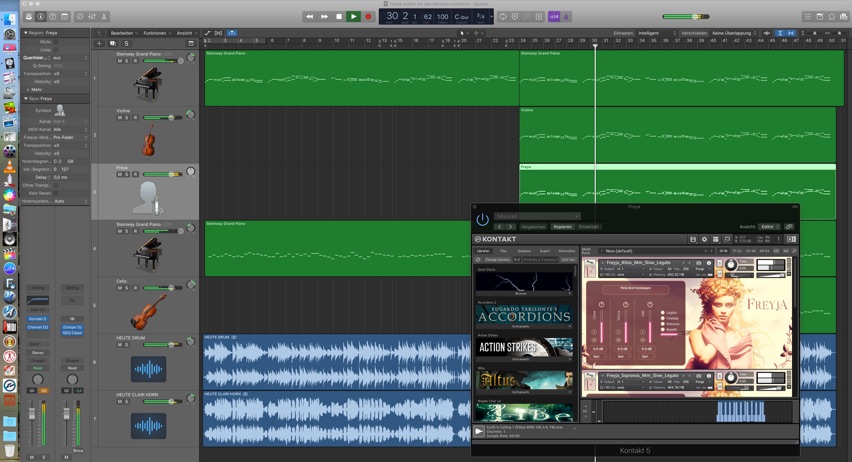Toggle the Inspector button in the control bar

pyautogui.click(x=41, y=17)
